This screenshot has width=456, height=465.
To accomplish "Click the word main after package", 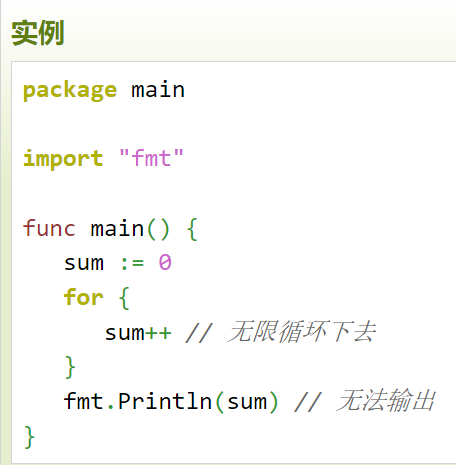I will 158,89.
